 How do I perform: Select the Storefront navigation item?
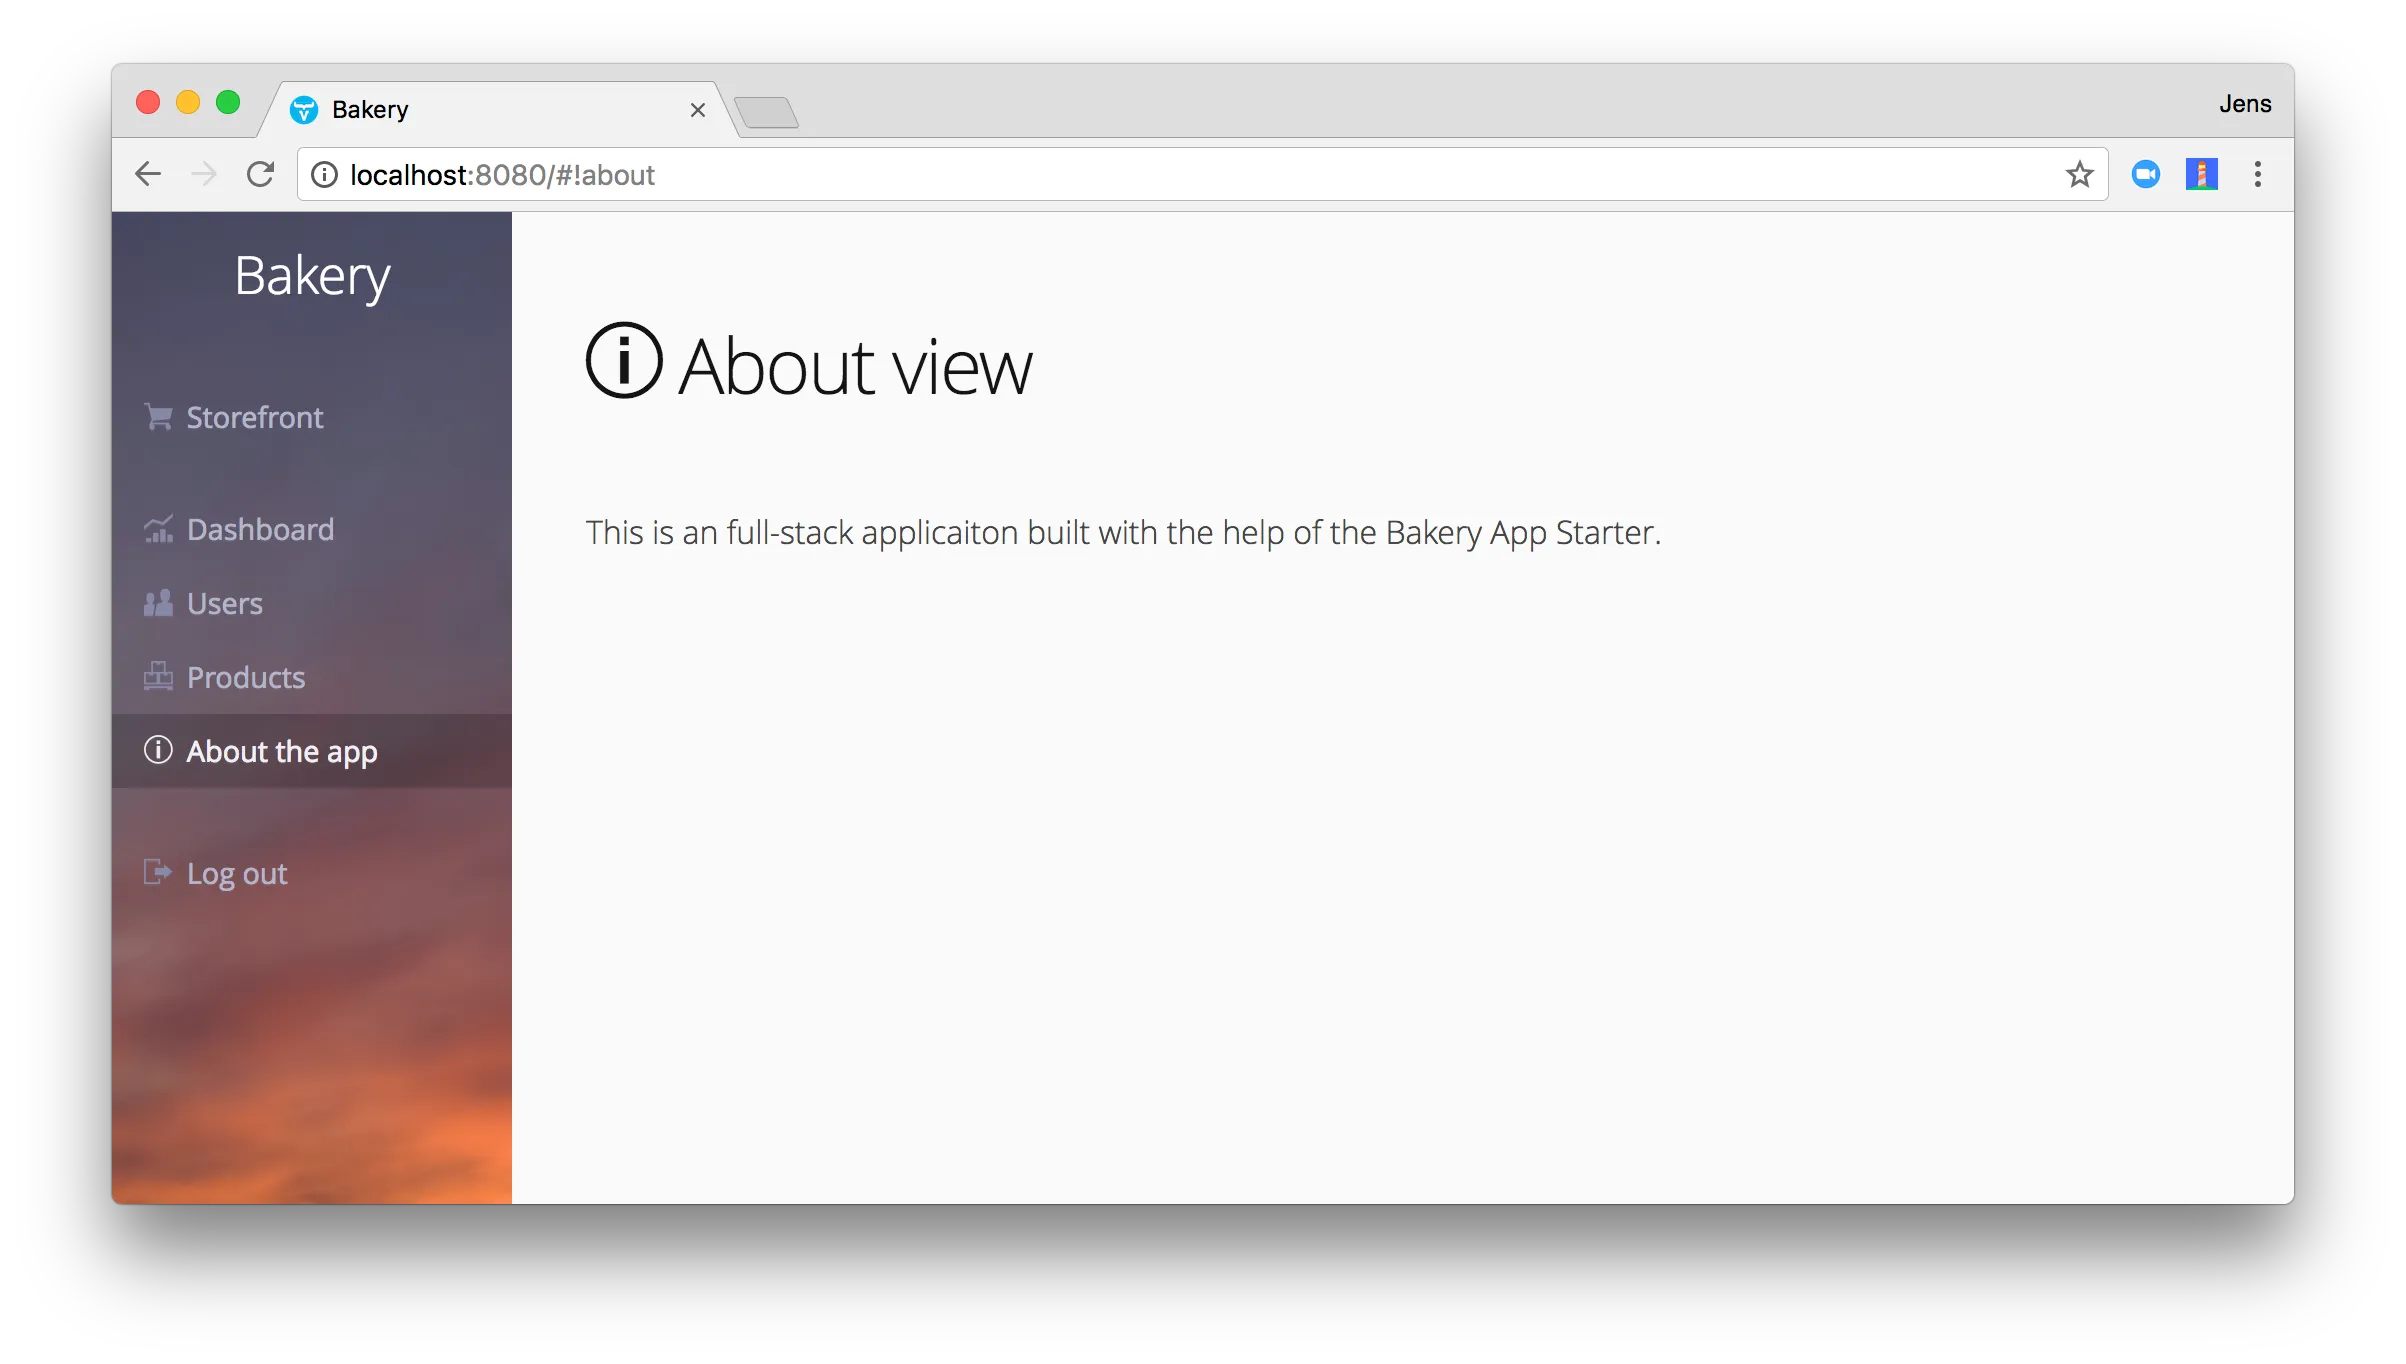tap(256, 417)
